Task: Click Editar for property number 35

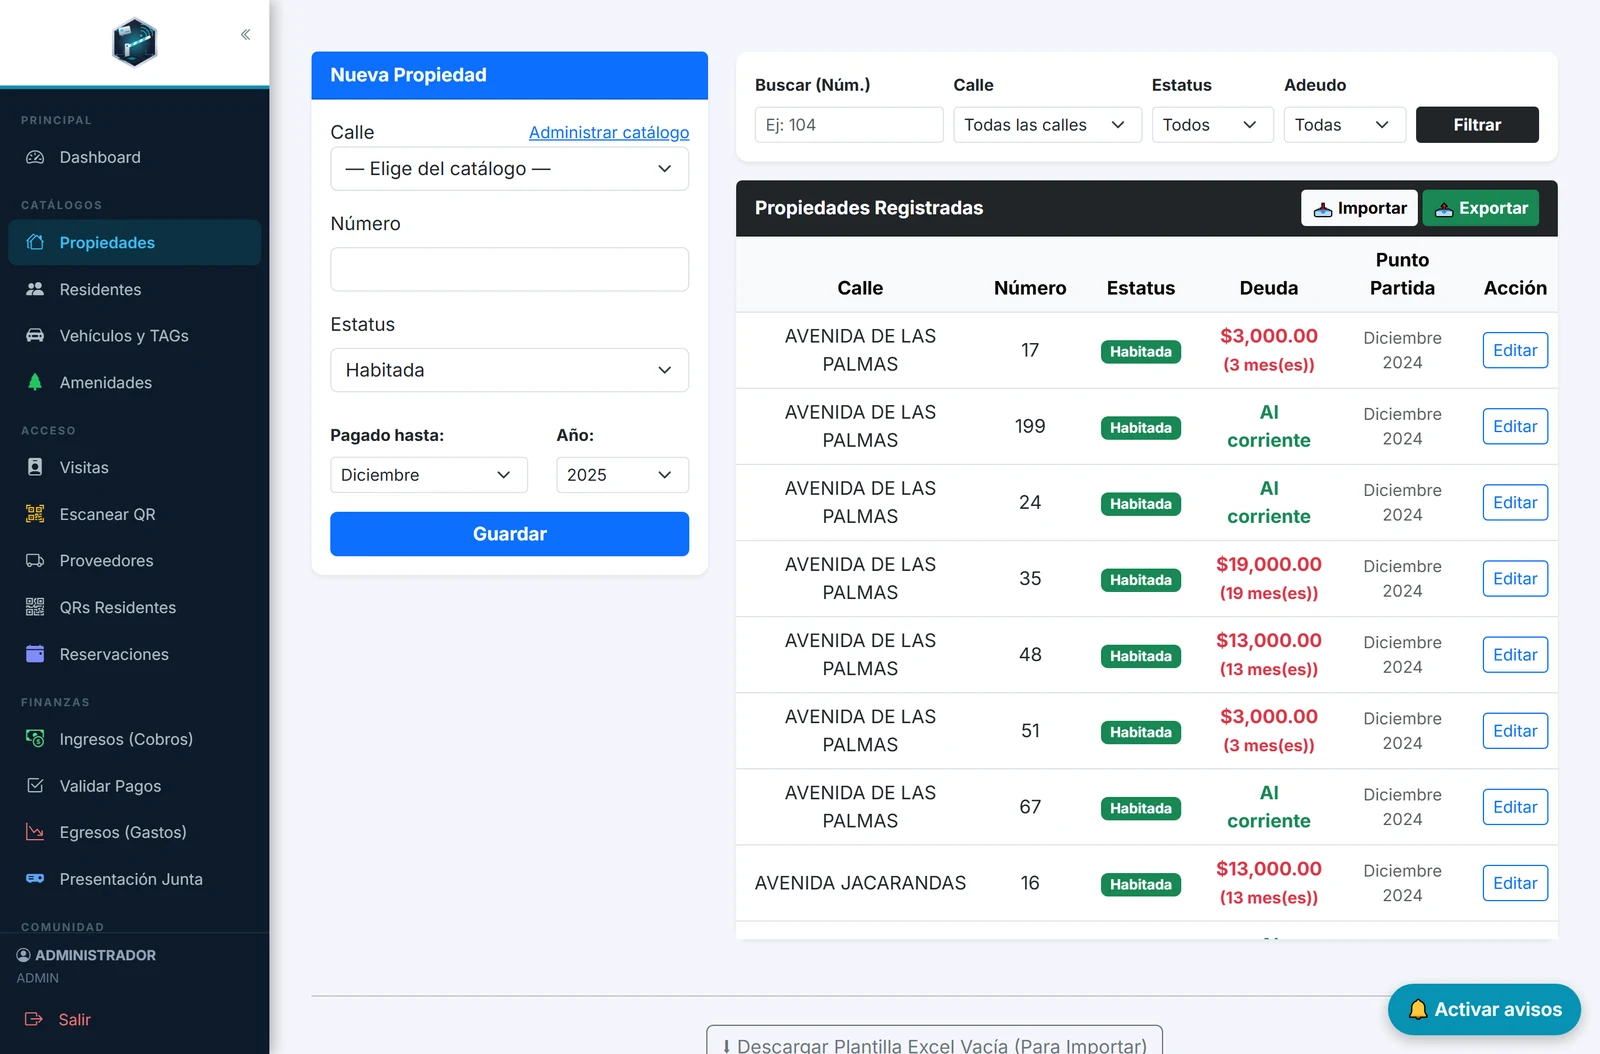Action: coord(1515,578)
